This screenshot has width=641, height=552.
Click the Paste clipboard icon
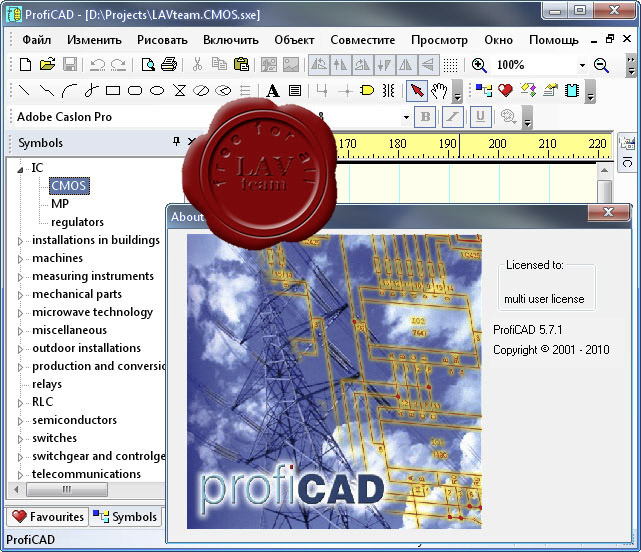point(241,65)
